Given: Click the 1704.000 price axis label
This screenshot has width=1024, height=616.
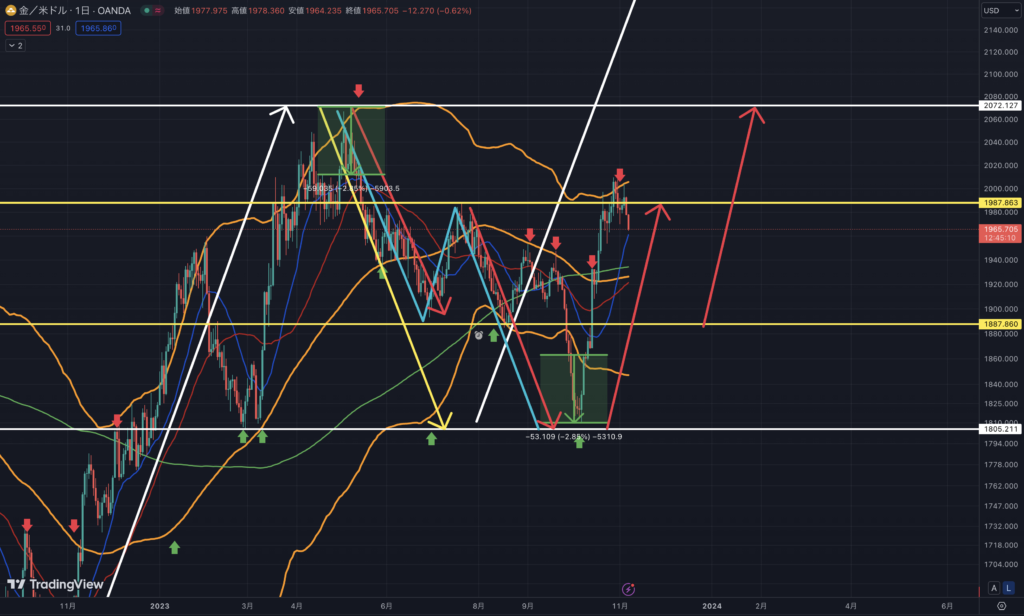Looking at the screenshot, I should point(1001,564).
